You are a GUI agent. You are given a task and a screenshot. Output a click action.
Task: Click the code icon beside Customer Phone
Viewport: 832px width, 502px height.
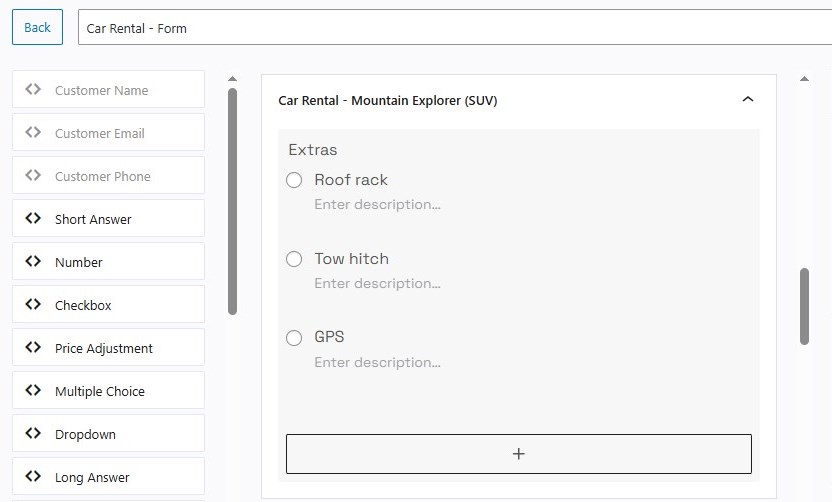point(33,175)
